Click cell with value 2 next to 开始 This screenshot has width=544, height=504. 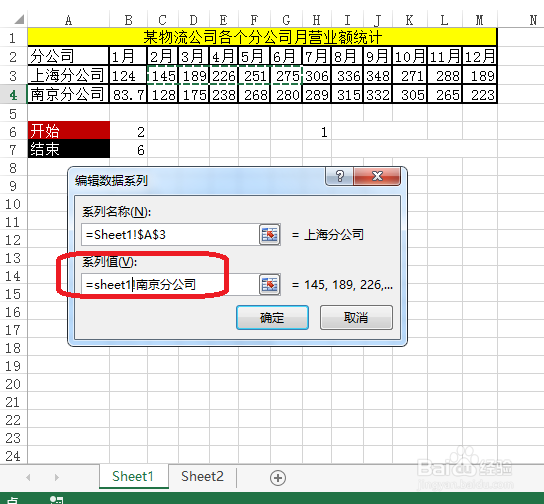pyautogui.click(x=129, y=132)
